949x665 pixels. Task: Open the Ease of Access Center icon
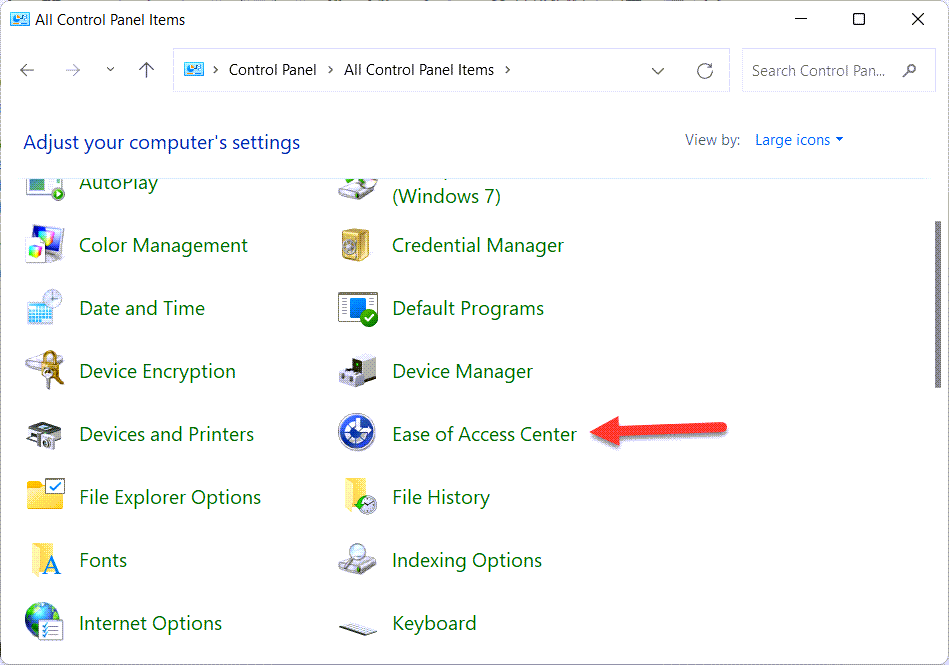[357, 434]
